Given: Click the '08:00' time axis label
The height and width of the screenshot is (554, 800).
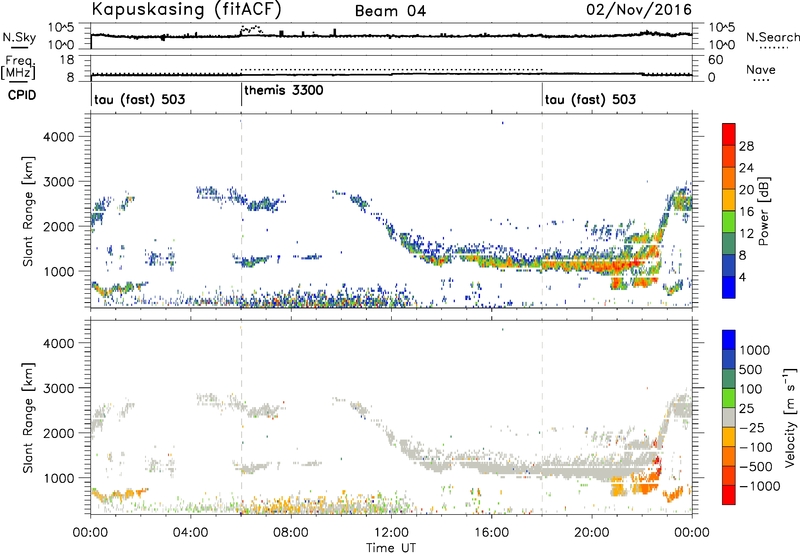Looking at the screenshot, I should tap(291, 533).
